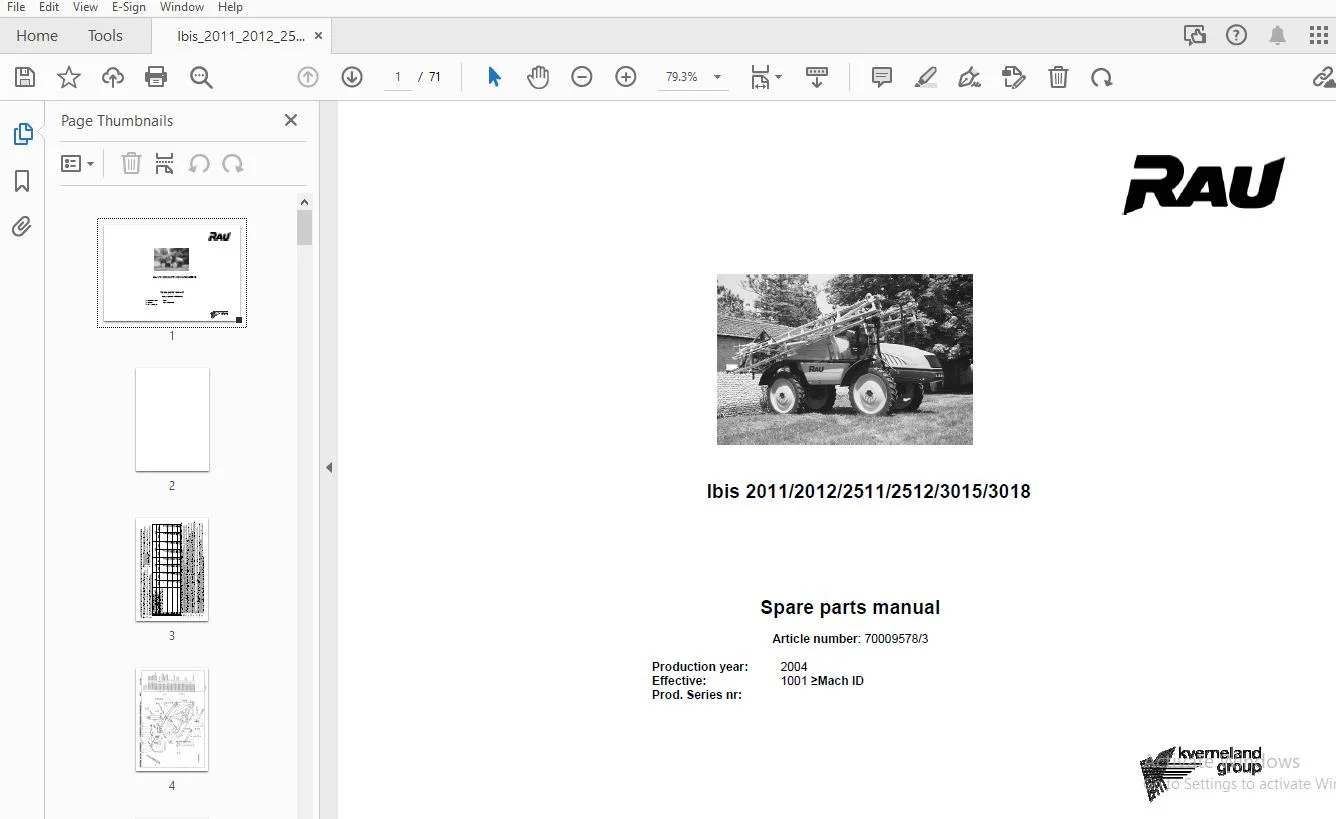
Task: Zoom in with the plus circle icon
Action: [626, 77]
